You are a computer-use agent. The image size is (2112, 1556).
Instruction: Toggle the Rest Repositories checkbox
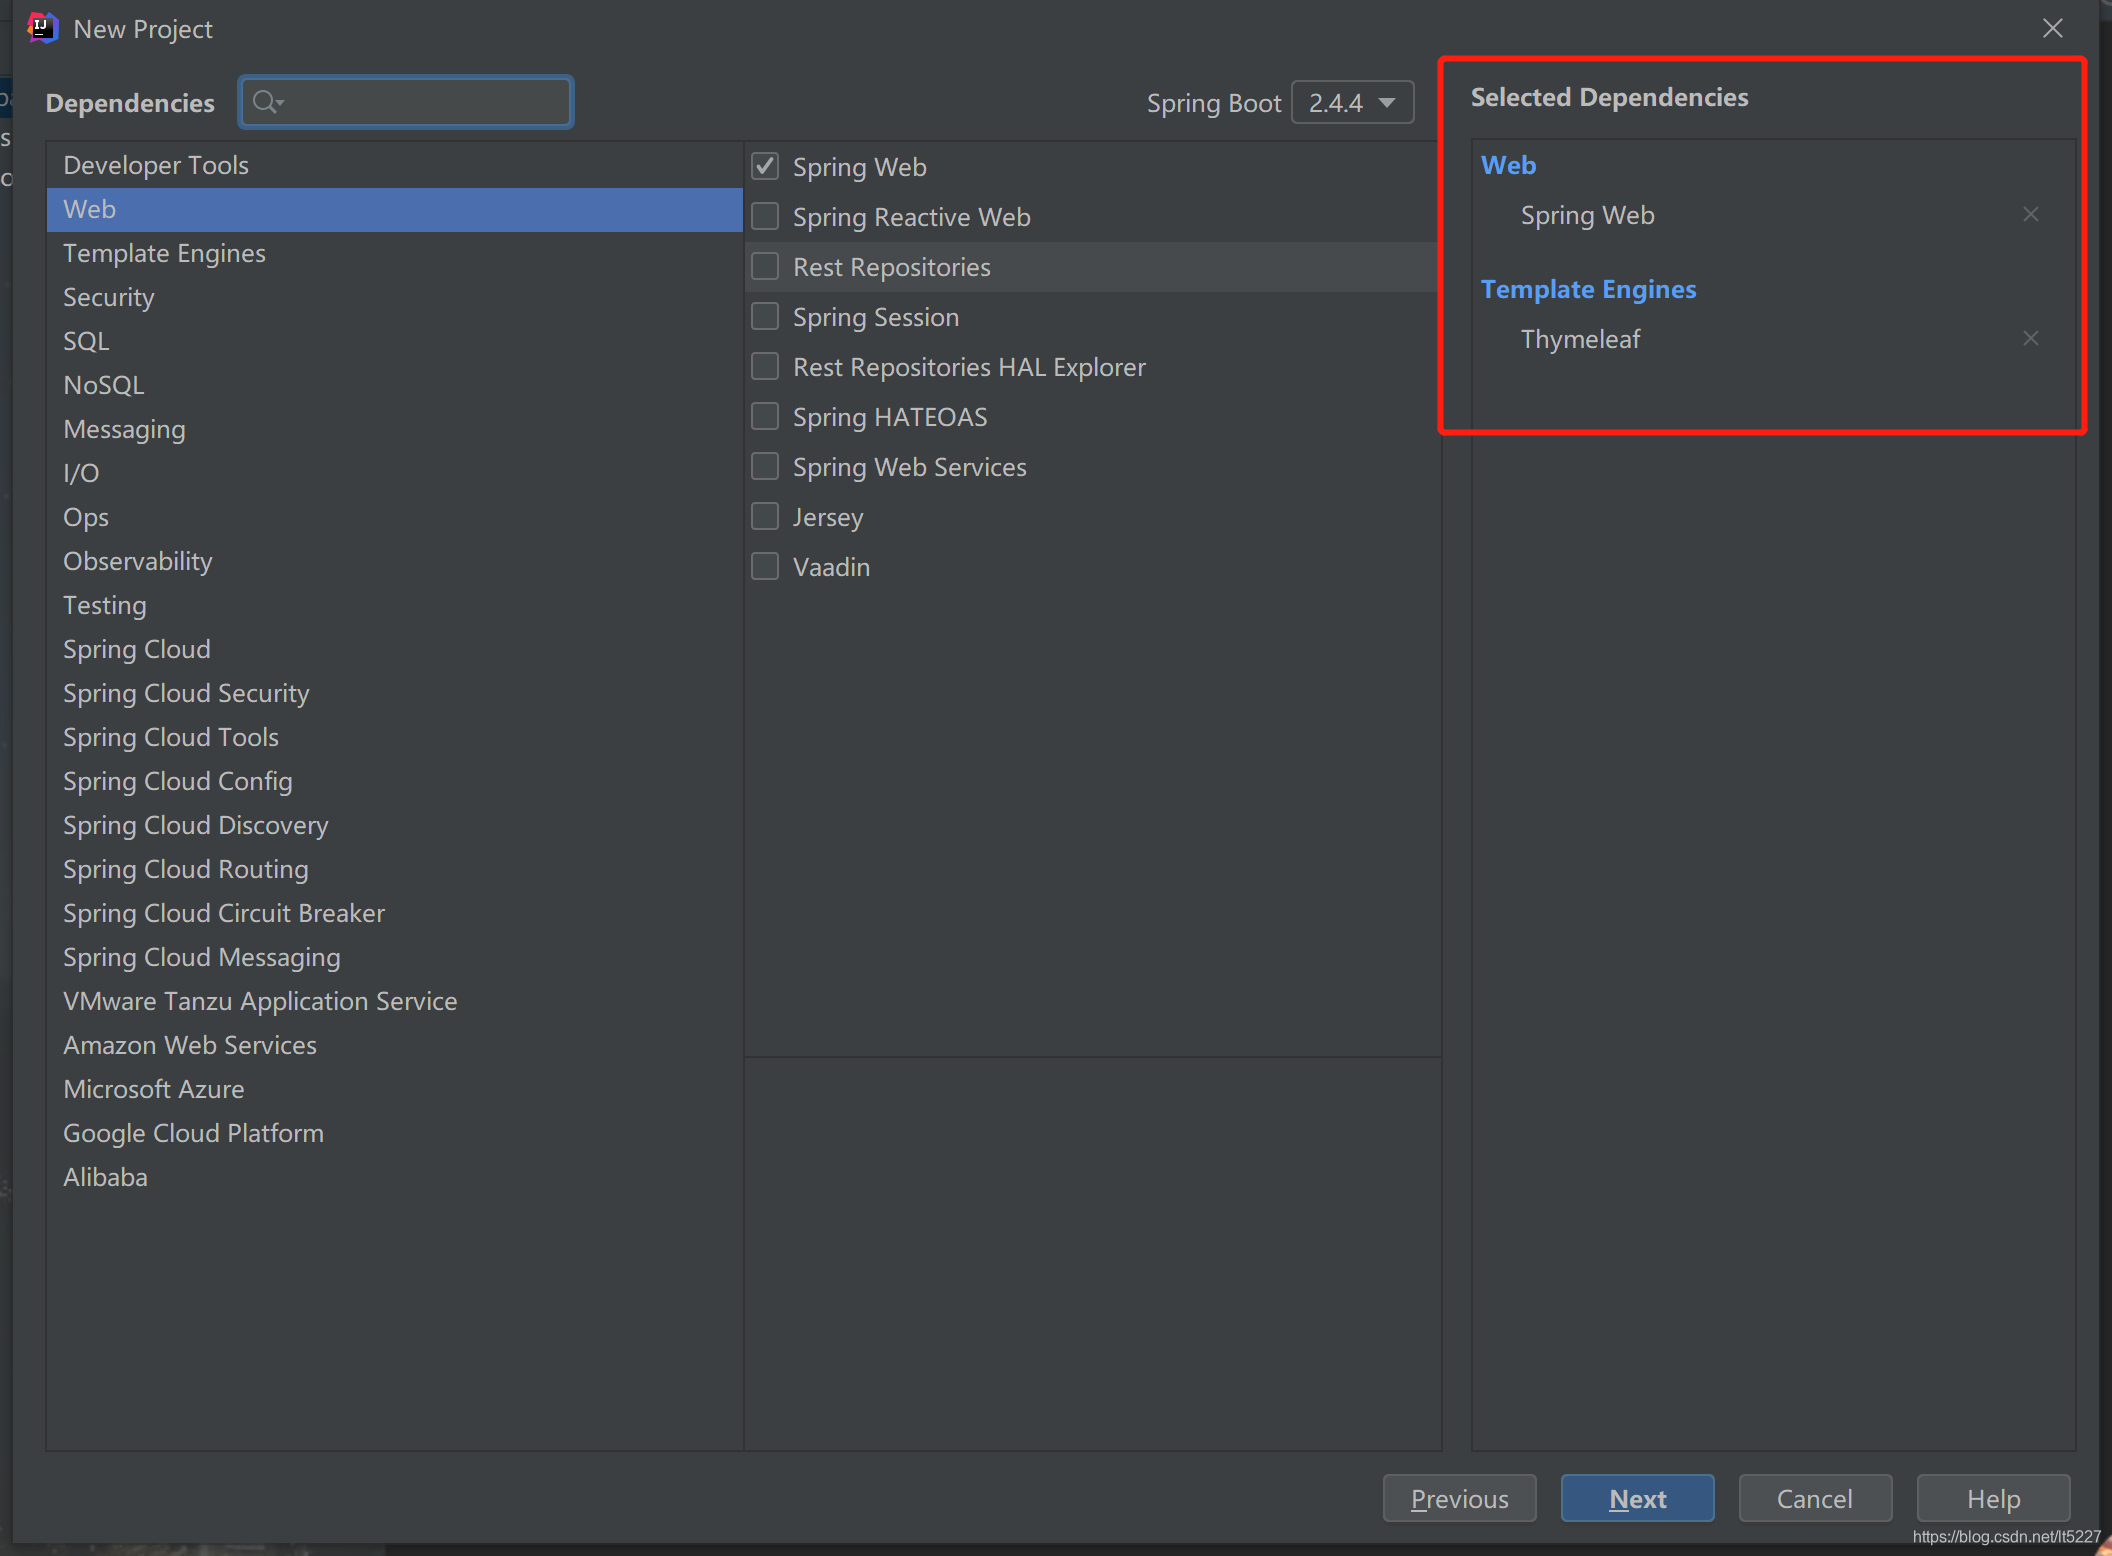click(x=764, y=266)
